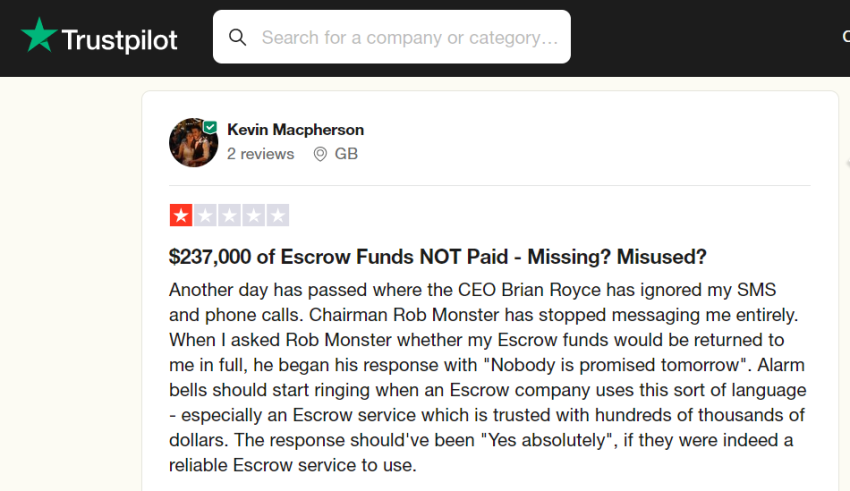Click the cut-off header item at top right
Screen dimensions: 850x491
click(845, 37)
